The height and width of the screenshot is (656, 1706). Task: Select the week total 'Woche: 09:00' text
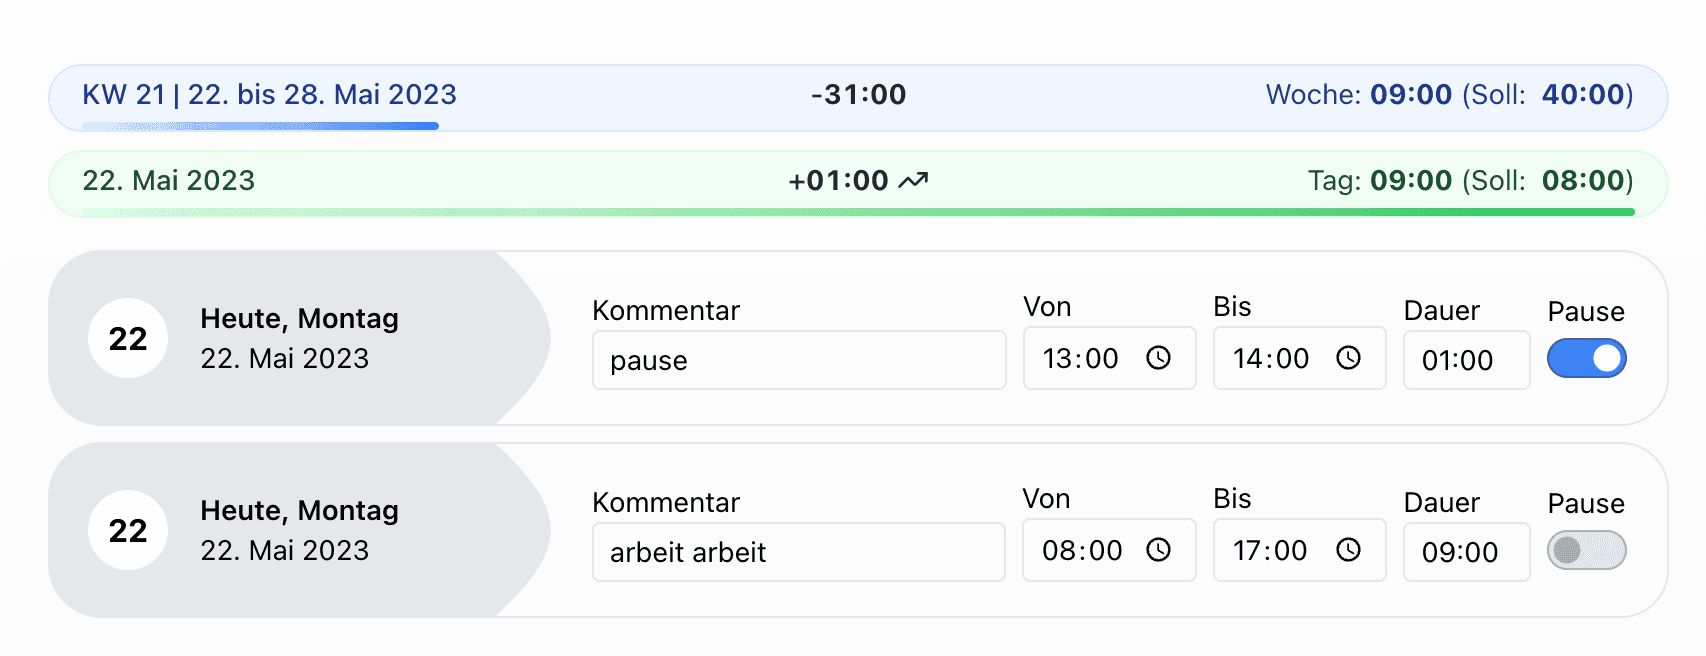1358,95
